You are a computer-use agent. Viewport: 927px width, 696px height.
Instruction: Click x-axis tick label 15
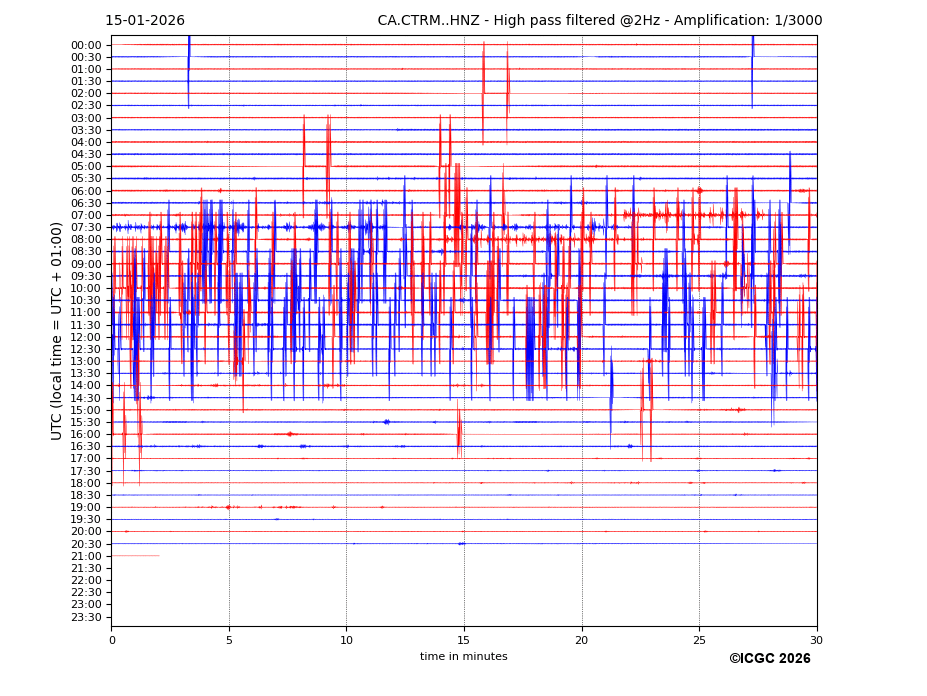pos(464,640)
